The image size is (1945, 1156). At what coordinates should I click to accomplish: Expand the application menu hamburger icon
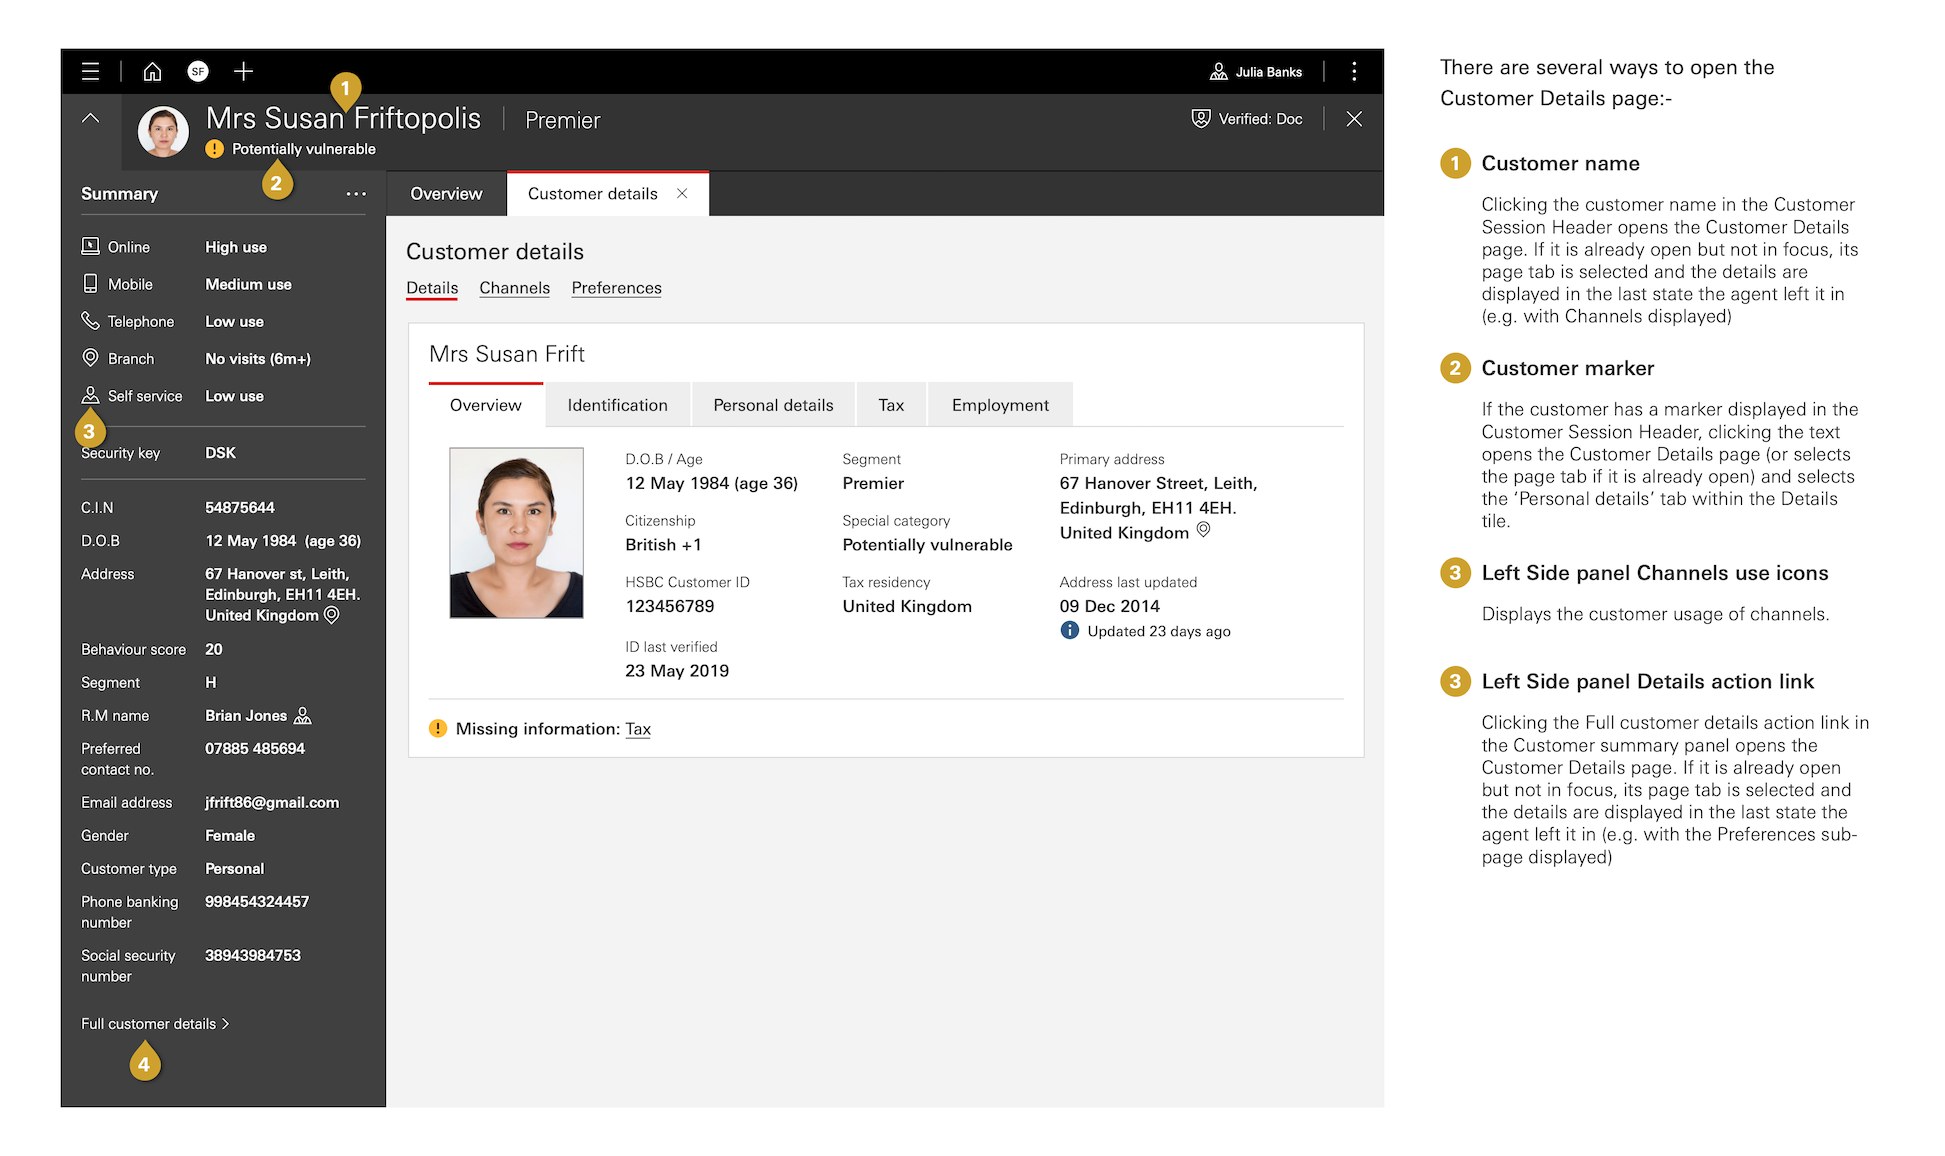[87, 72]
